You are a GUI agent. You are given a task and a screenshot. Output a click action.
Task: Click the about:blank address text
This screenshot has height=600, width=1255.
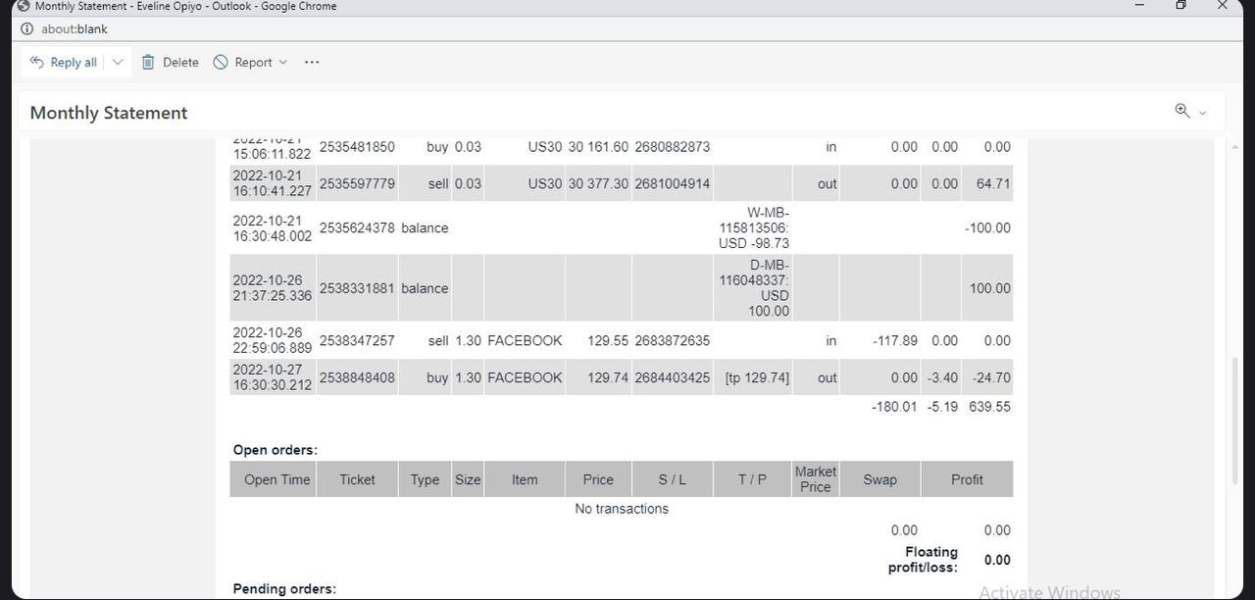[74, 29]
